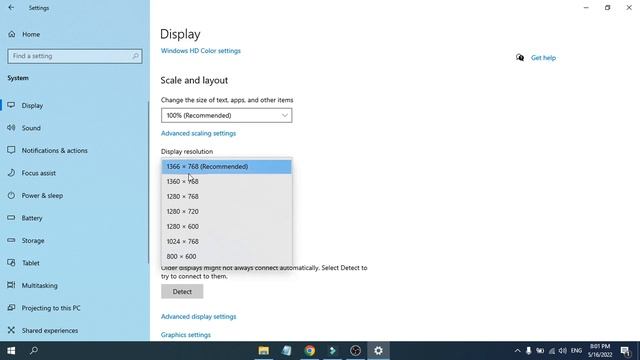Click the search magnifier in Find a setting

point(136,56)
